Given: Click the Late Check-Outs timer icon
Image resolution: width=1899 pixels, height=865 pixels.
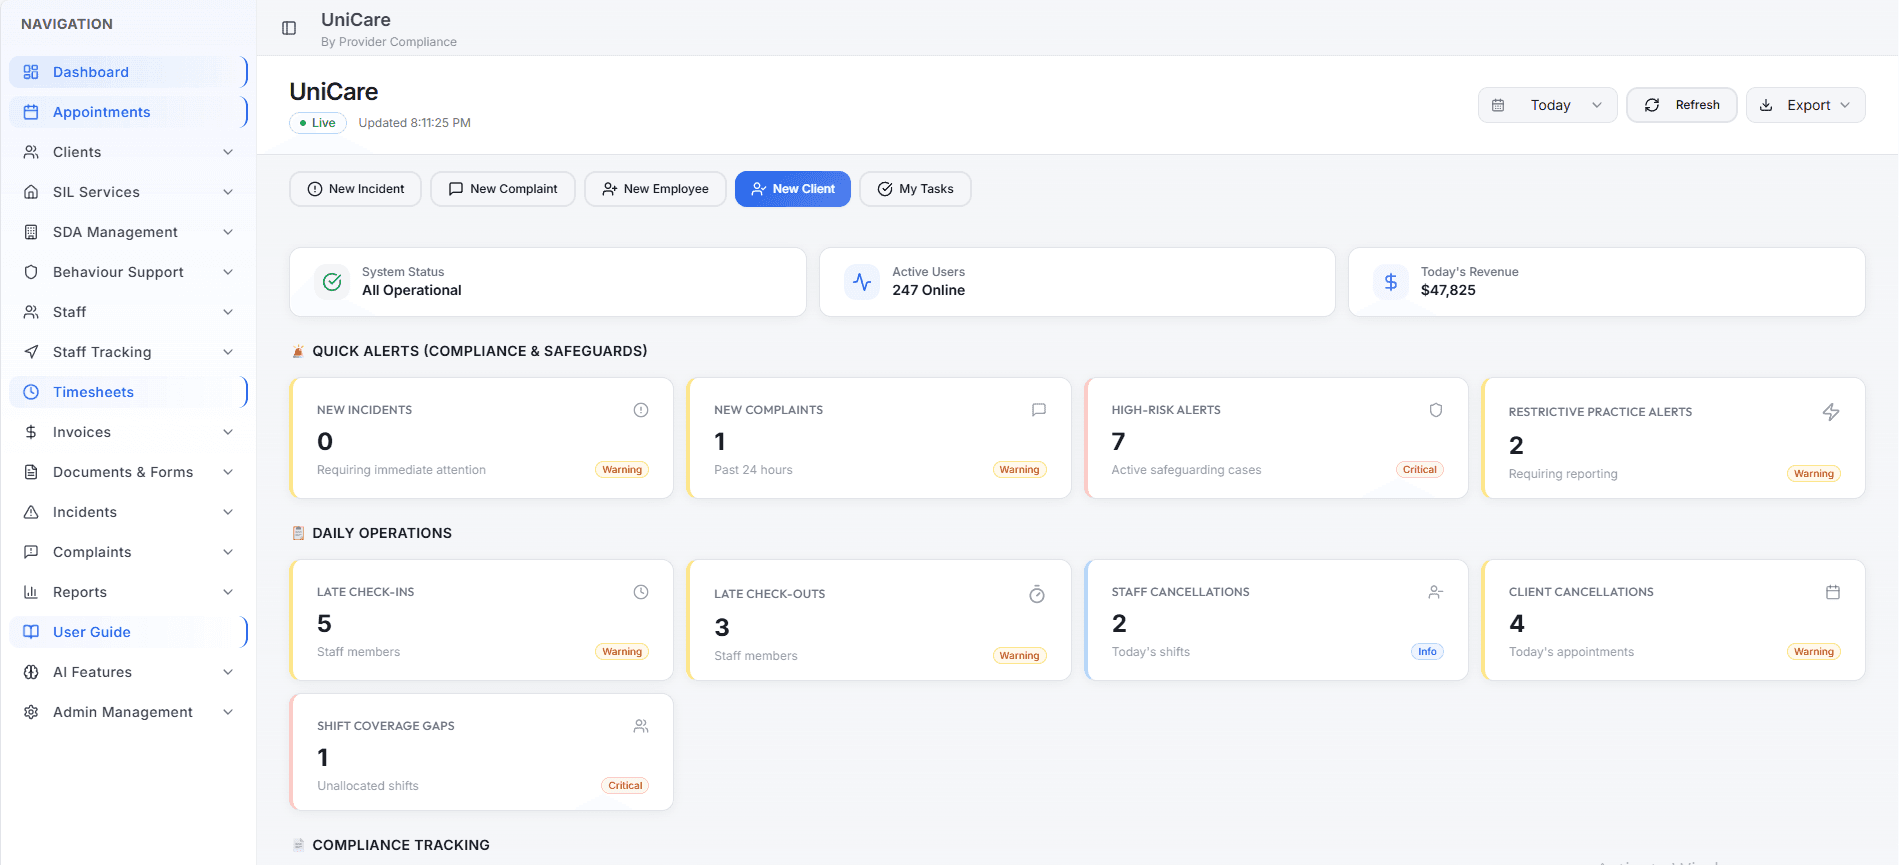Looking at the screenshot, I should [x=1037, y=594].
